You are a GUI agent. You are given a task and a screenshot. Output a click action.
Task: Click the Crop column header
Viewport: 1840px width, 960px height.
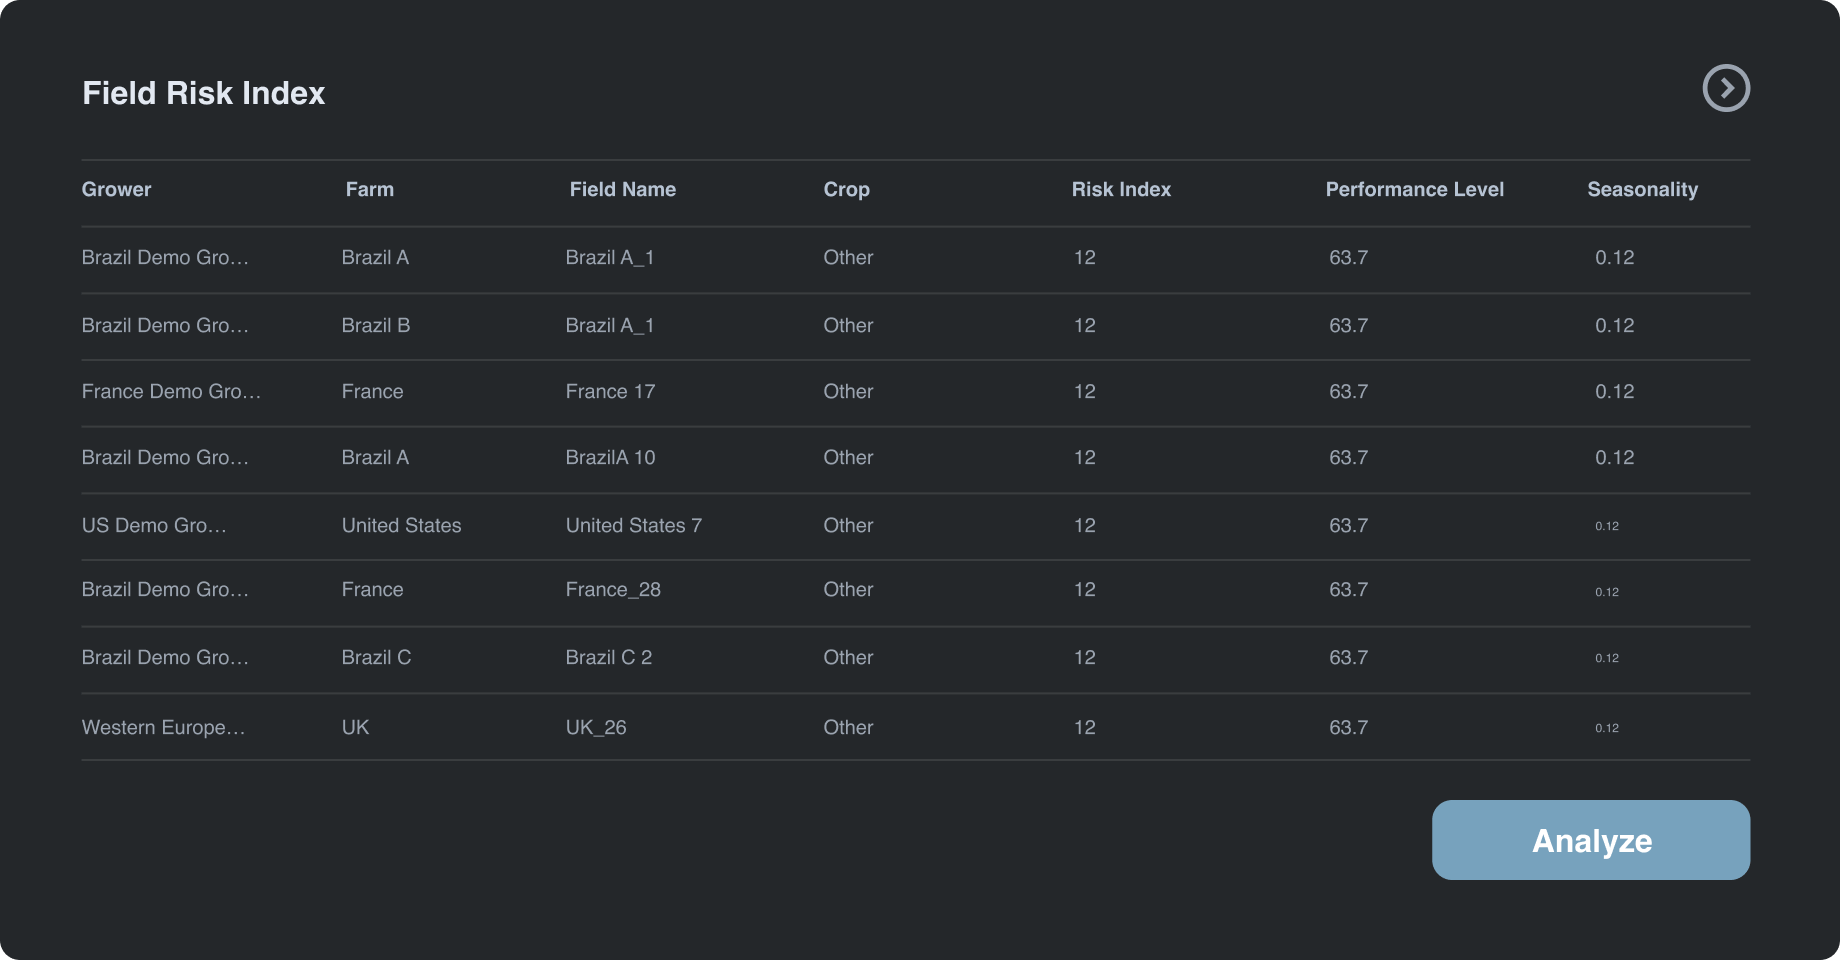point(846,189)
